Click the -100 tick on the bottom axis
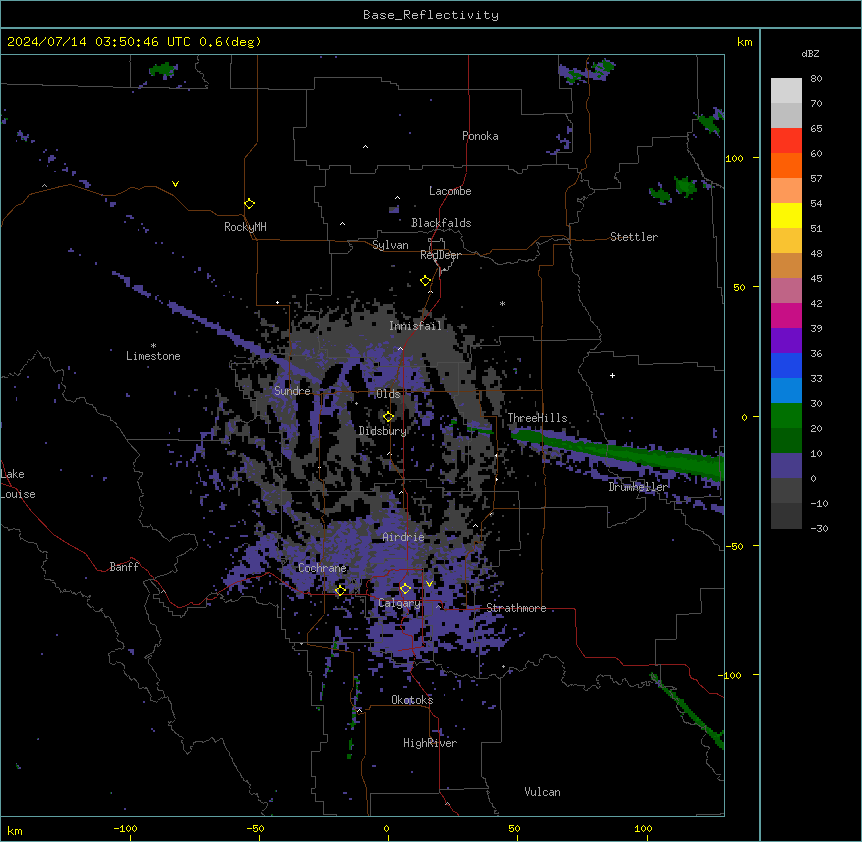Image resolution: width=862 pixels, height=842 pixels. [125, 828]
